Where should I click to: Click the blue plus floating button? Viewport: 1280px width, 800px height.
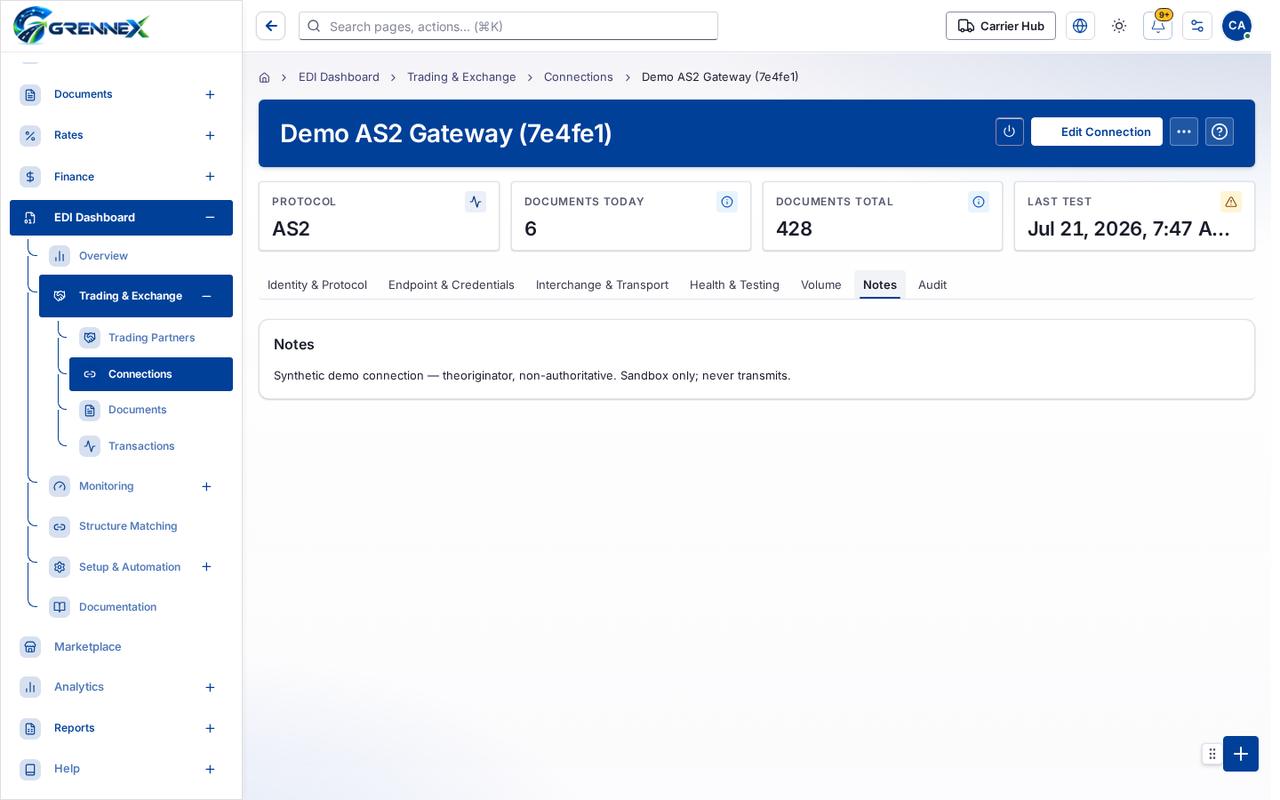click(x=1241, y=754)
